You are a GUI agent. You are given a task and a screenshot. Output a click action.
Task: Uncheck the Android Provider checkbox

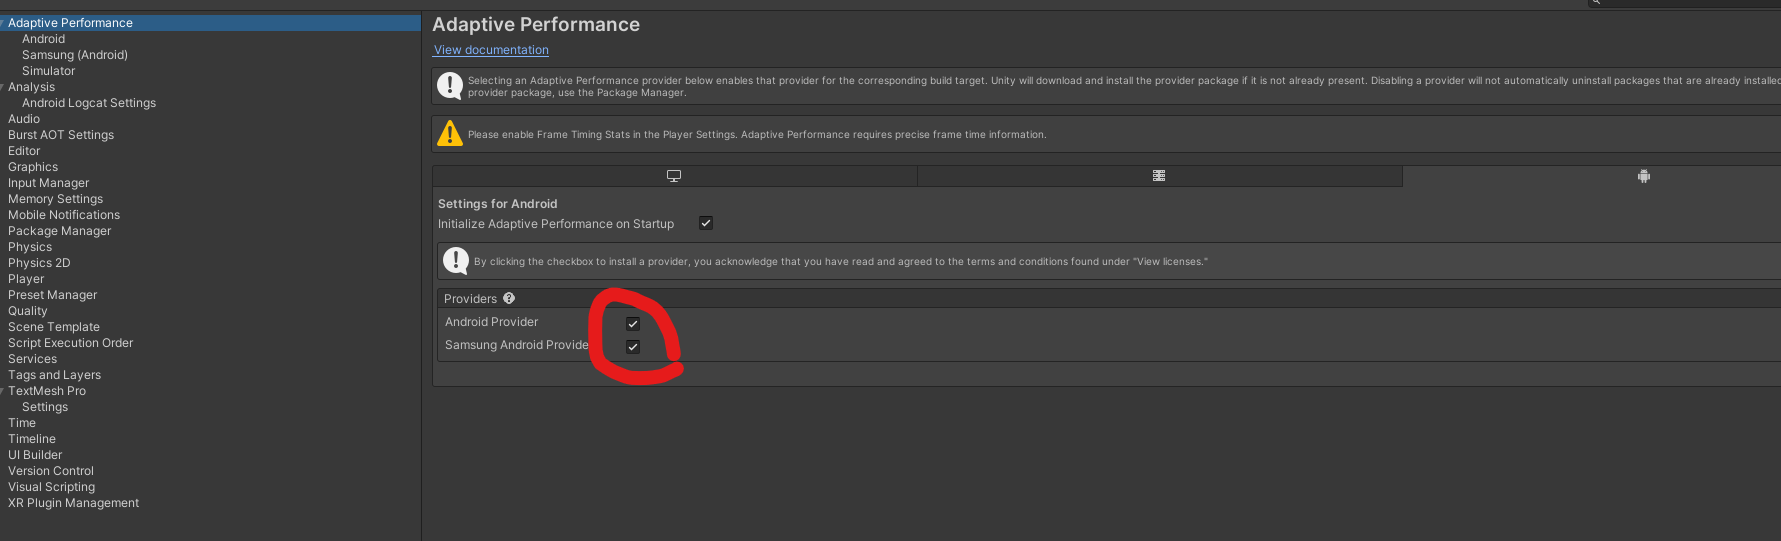[x=633, y=323]
